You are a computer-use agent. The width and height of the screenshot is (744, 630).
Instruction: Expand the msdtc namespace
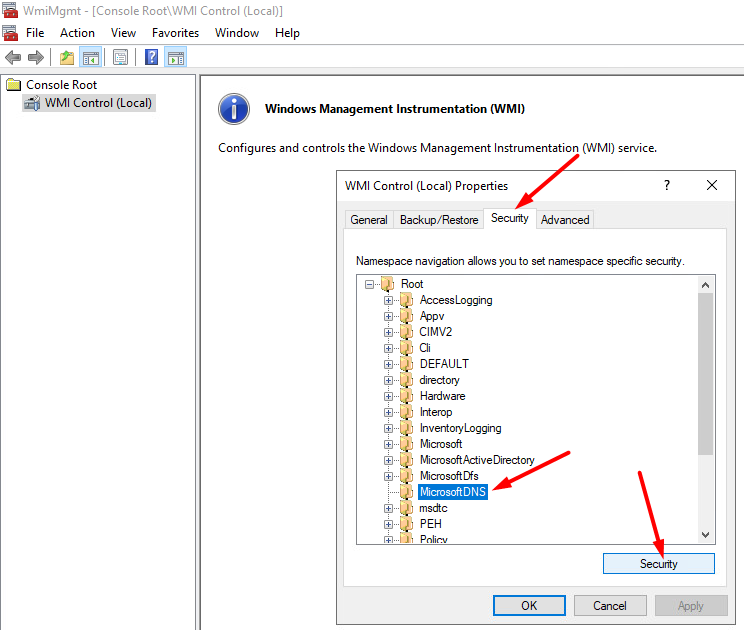point(388,508)
